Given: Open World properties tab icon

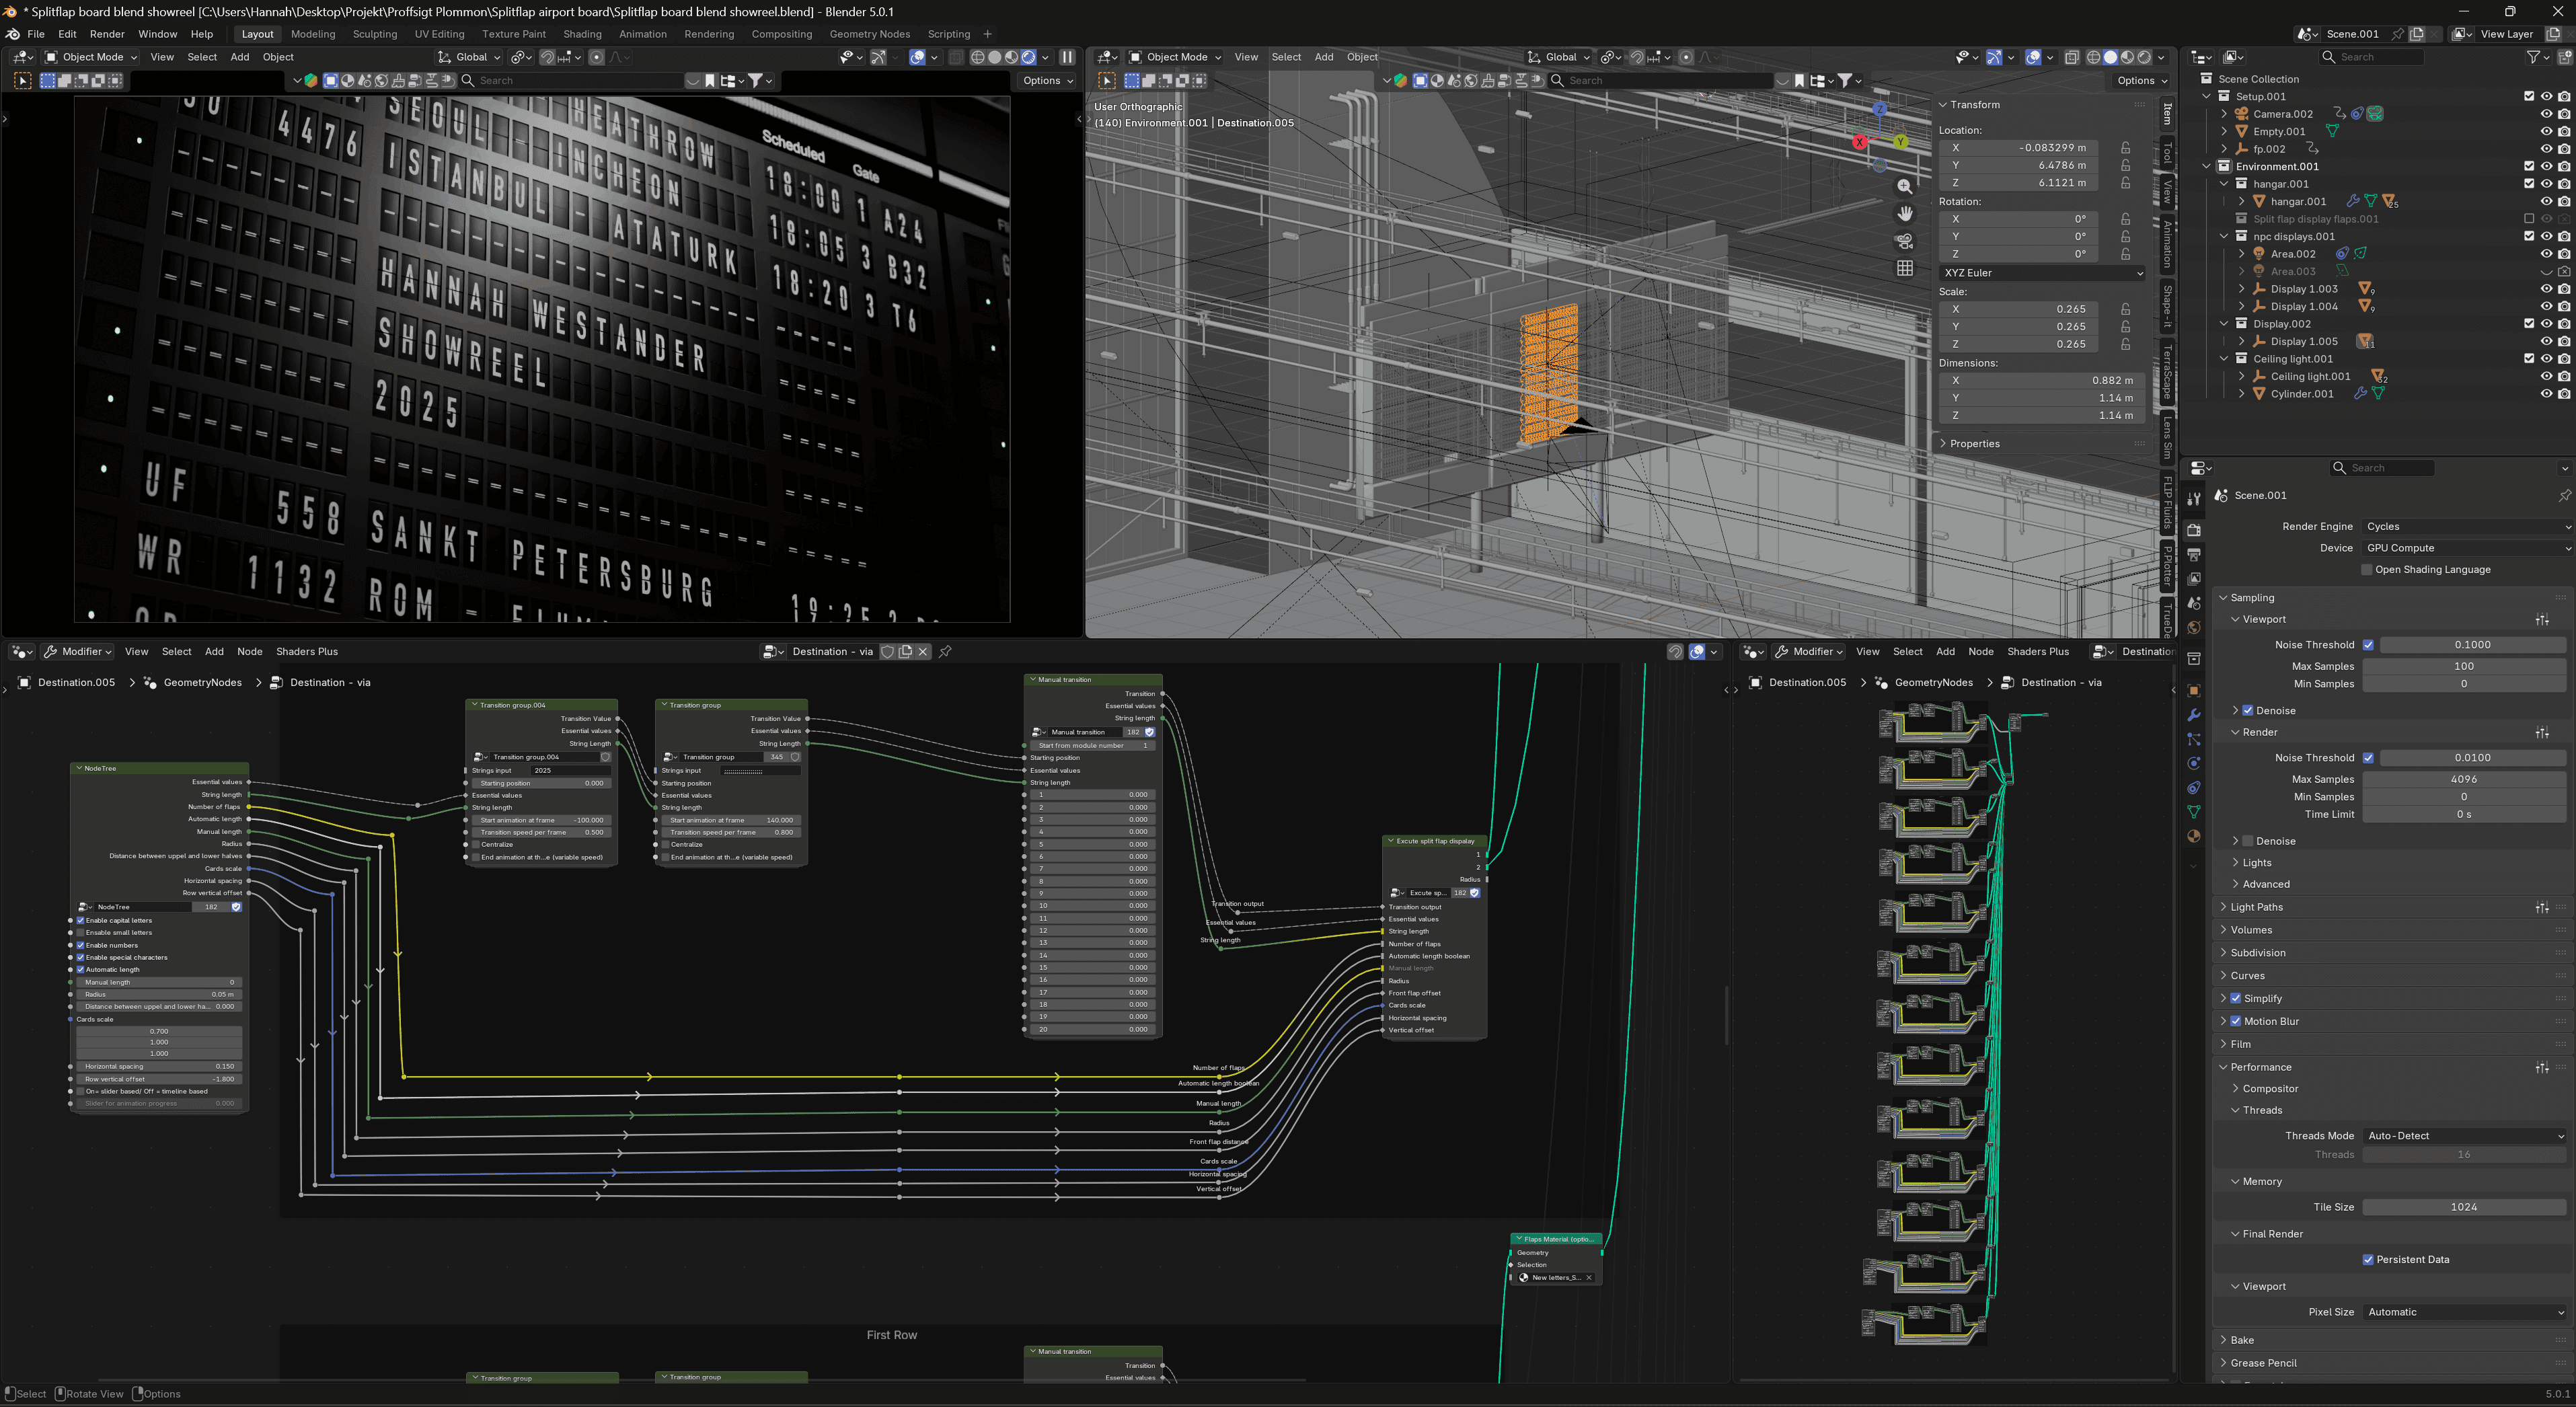Looking at the screenshot, I should click(x=2194, y=627).
